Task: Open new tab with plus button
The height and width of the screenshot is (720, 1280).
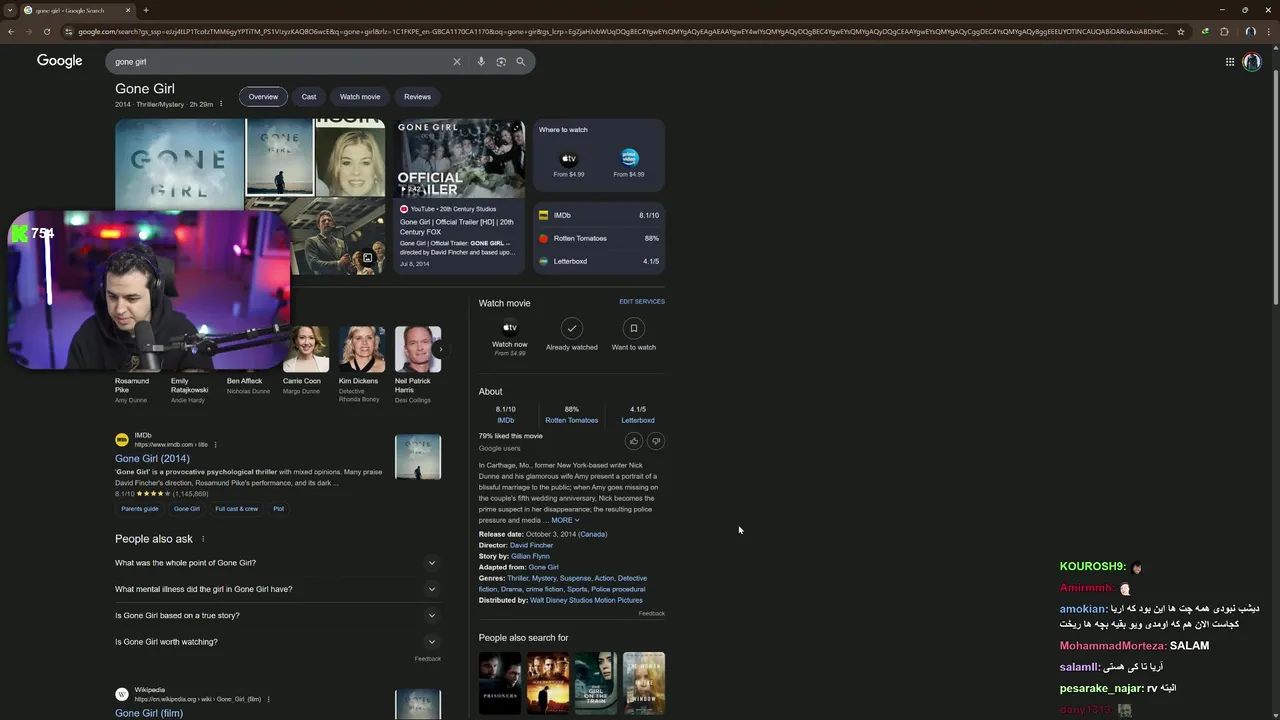Action: [x=146, y=10]
